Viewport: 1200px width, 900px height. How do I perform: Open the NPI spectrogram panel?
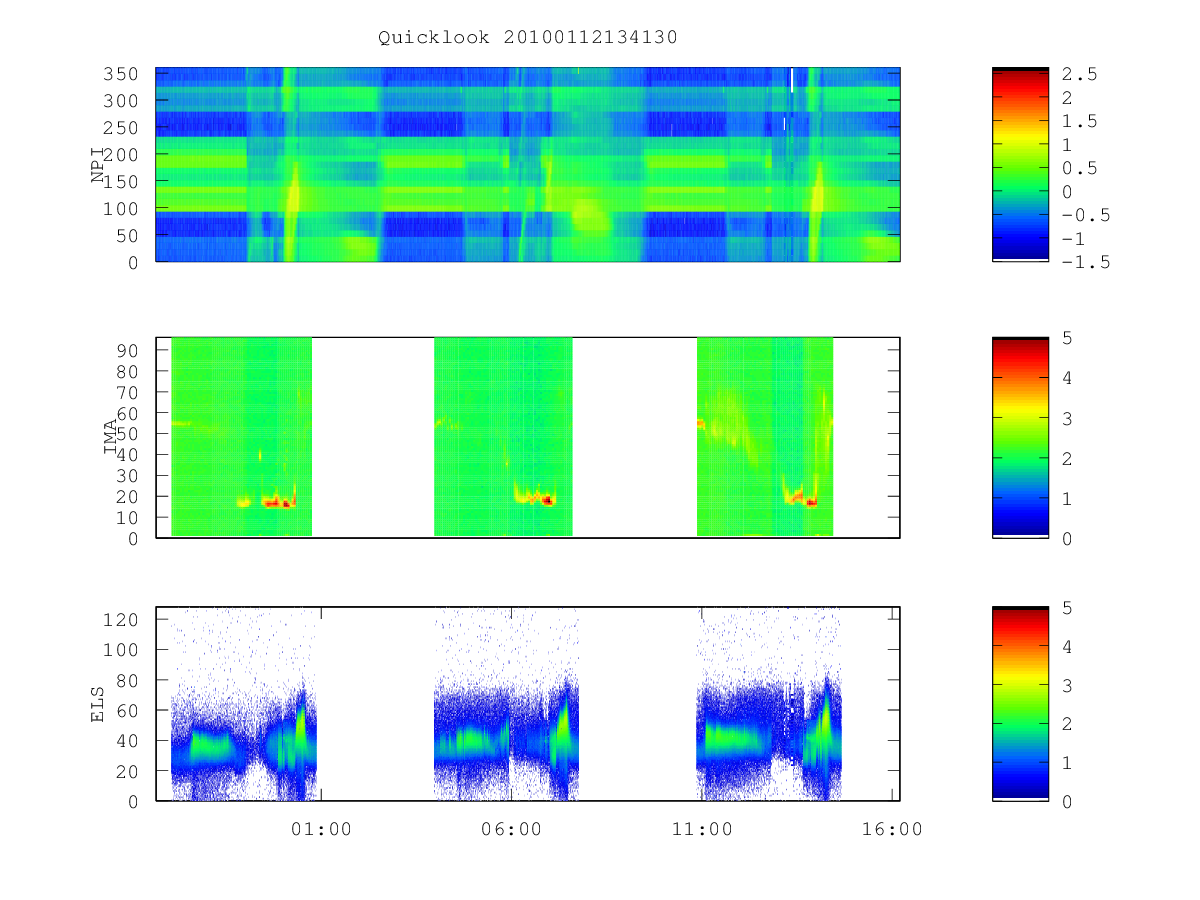pyautogui.click(x=528, y=164)
